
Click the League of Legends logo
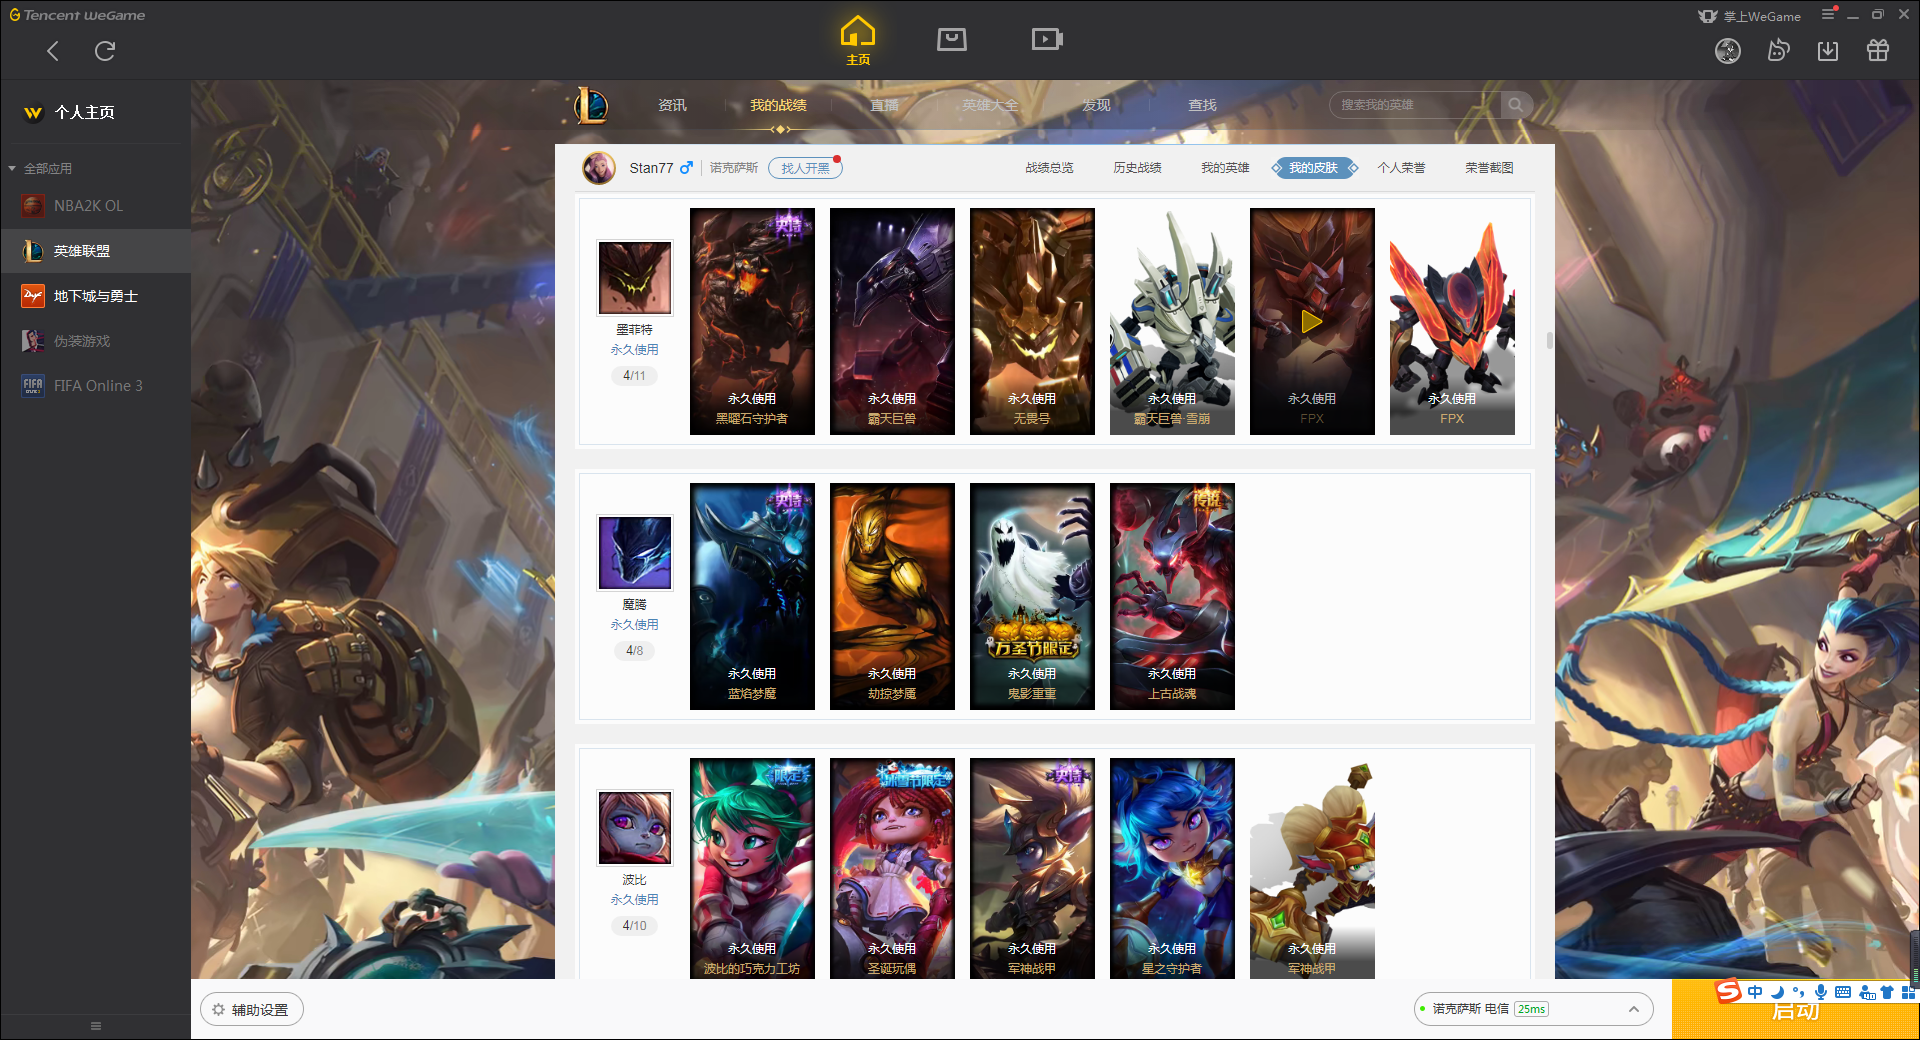point(591,105)
